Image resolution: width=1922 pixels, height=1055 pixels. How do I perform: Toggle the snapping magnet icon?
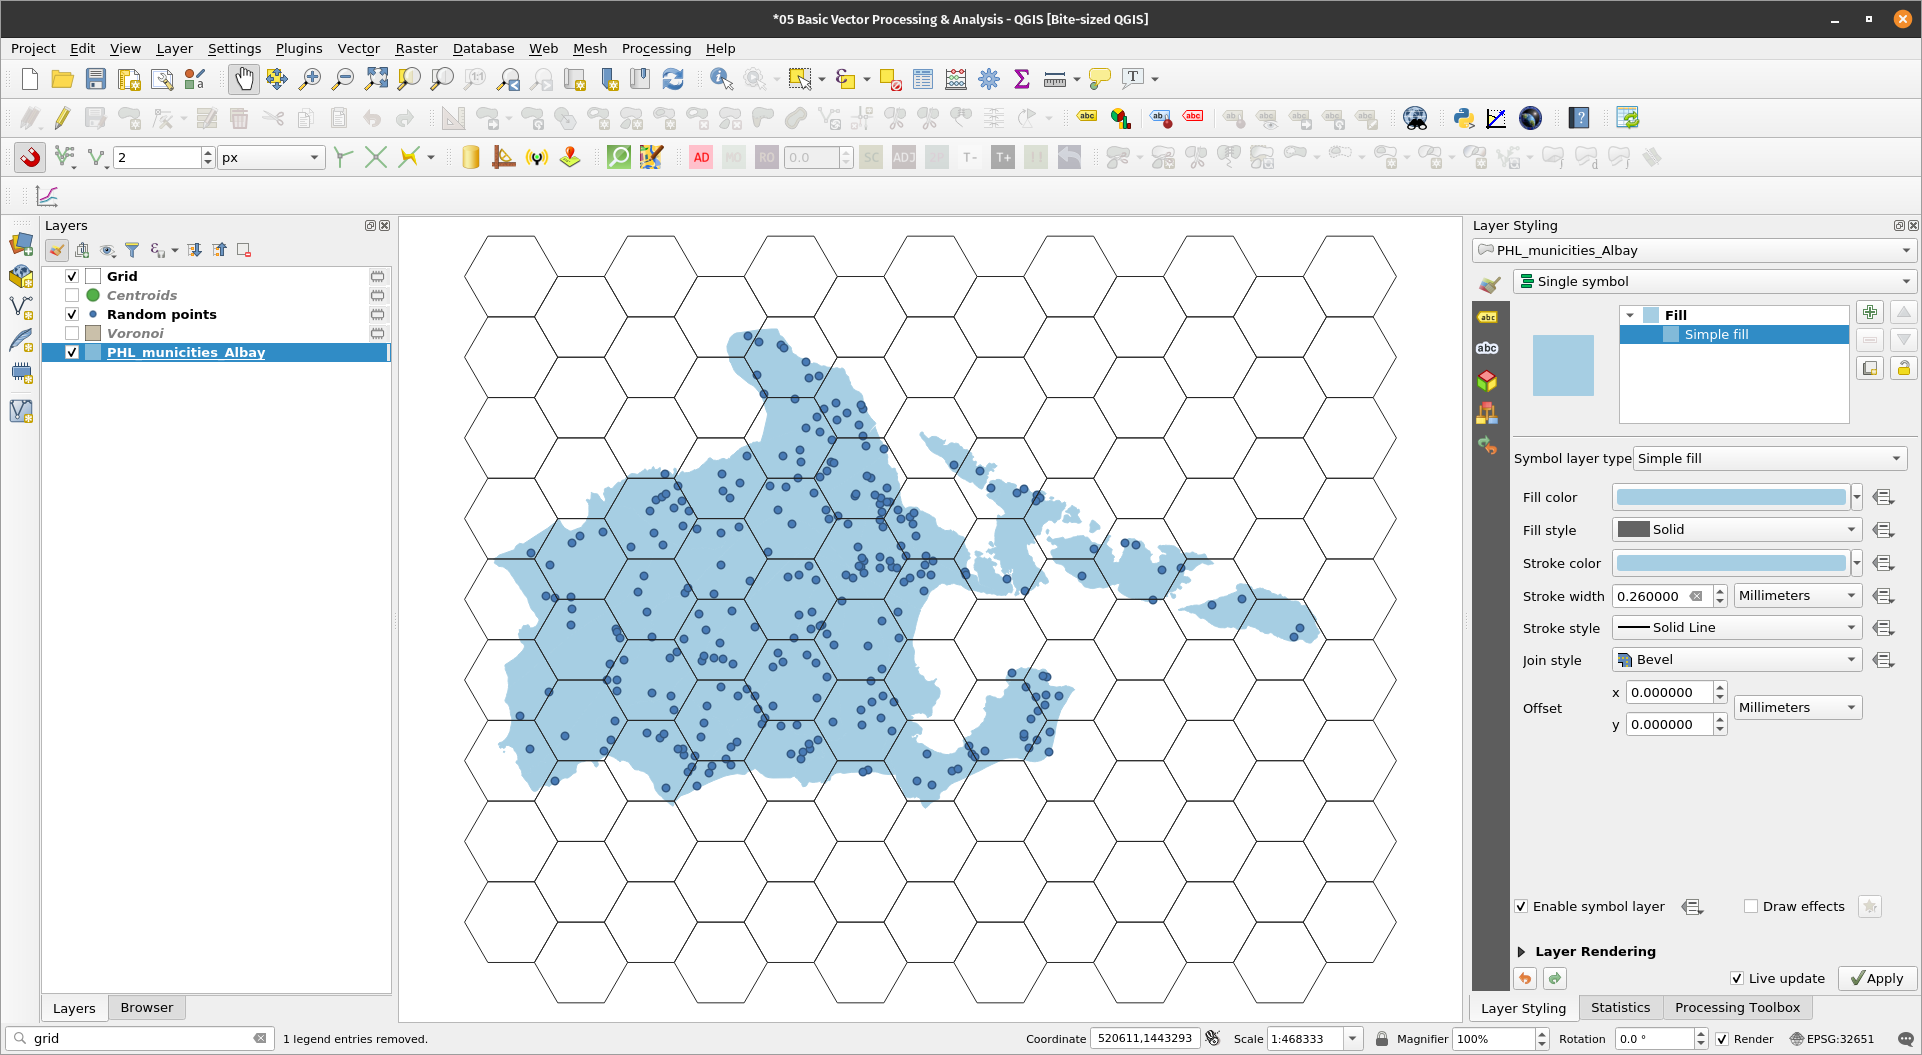[x=30, y=157]
